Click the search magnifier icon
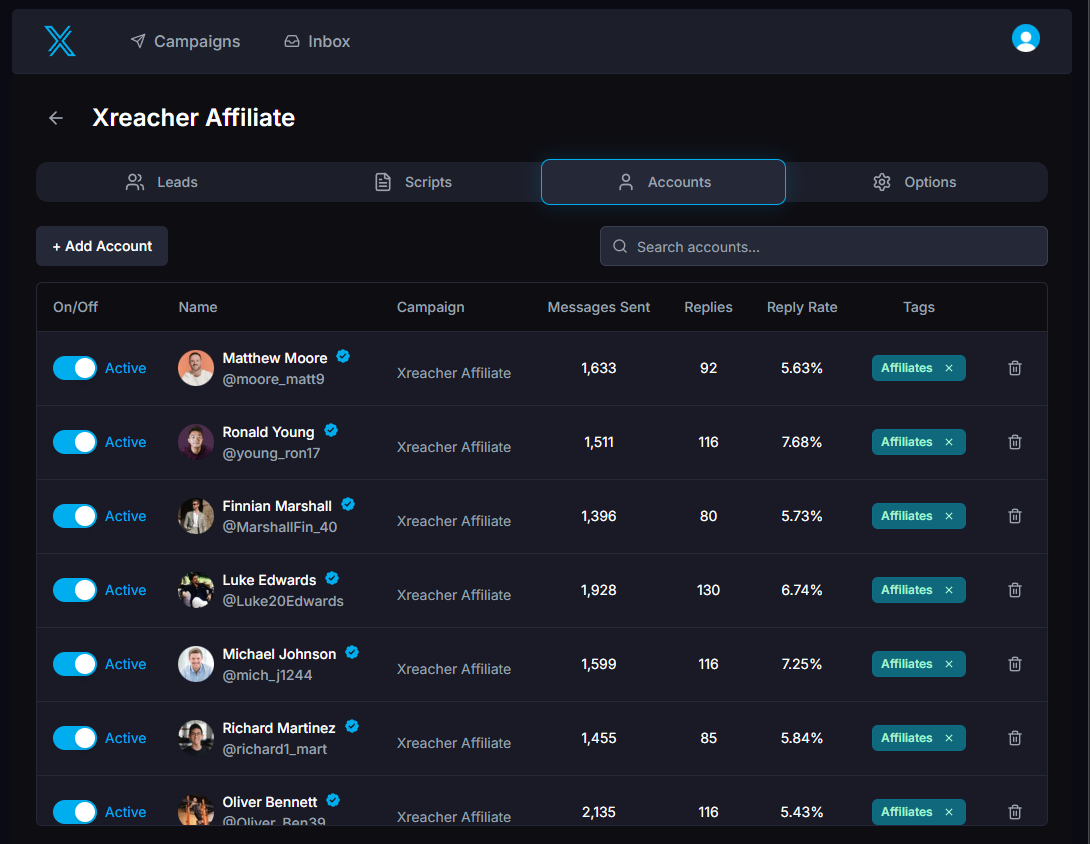Image resolution: width=1090 pixels, height=844 pixels. [x=620, y=246]
